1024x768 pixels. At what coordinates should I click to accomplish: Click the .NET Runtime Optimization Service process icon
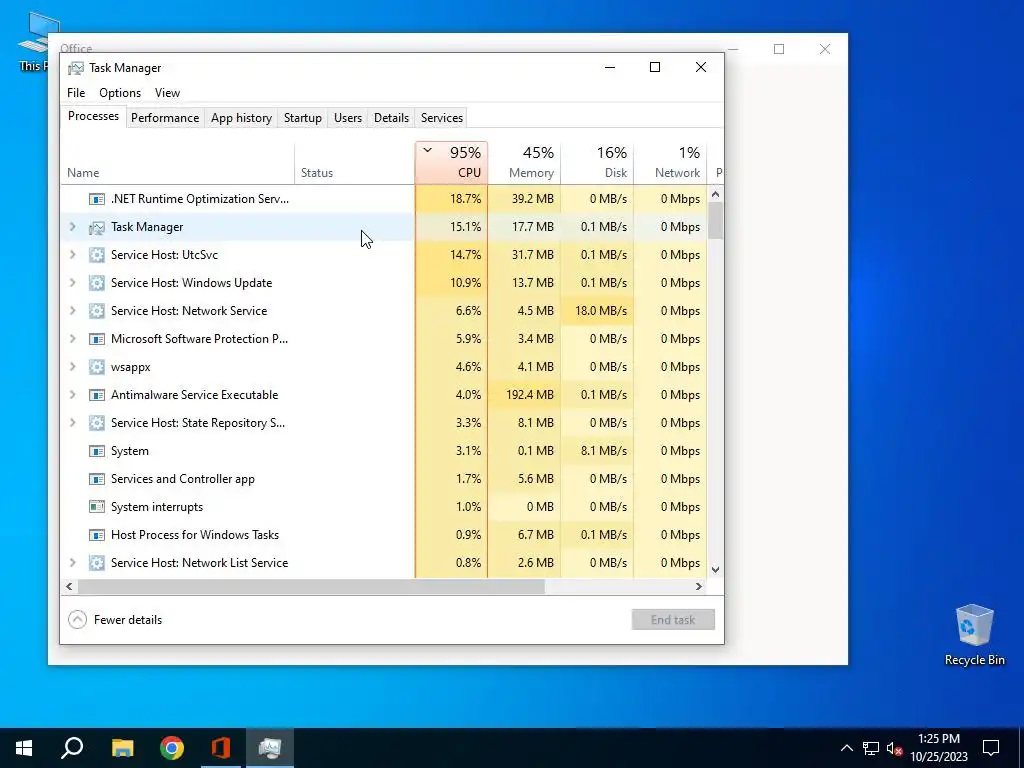tap(97, 199)
